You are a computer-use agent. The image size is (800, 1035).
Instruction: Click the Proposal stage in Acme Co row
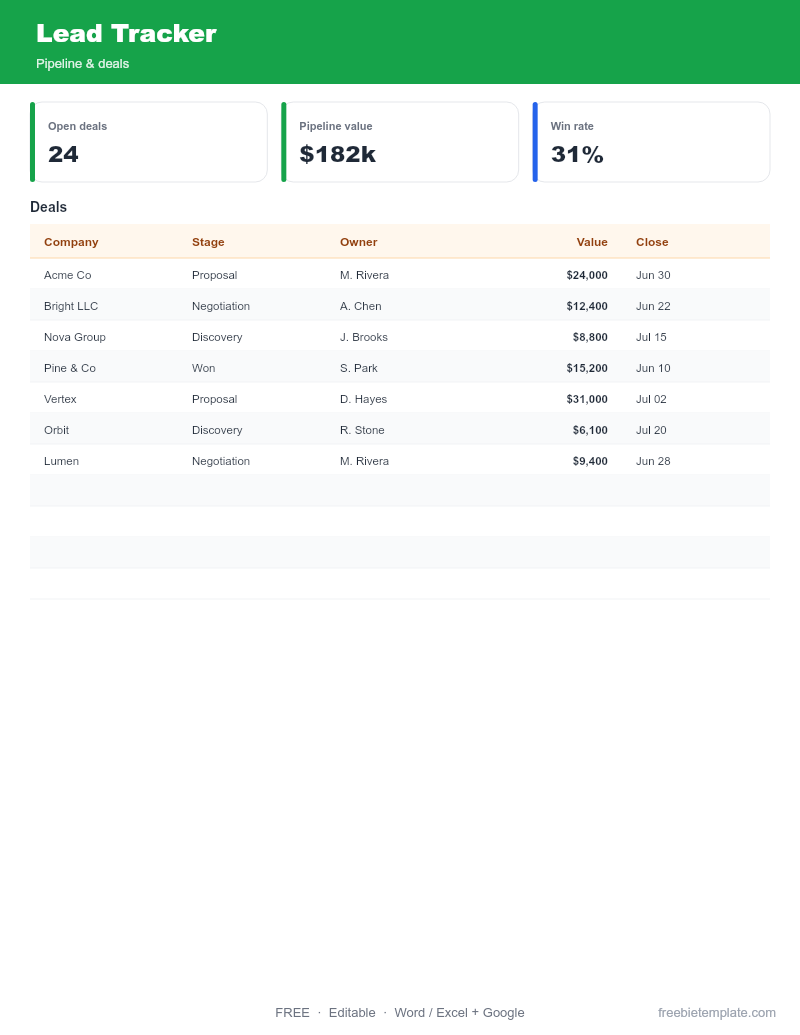tap(215, 275)
